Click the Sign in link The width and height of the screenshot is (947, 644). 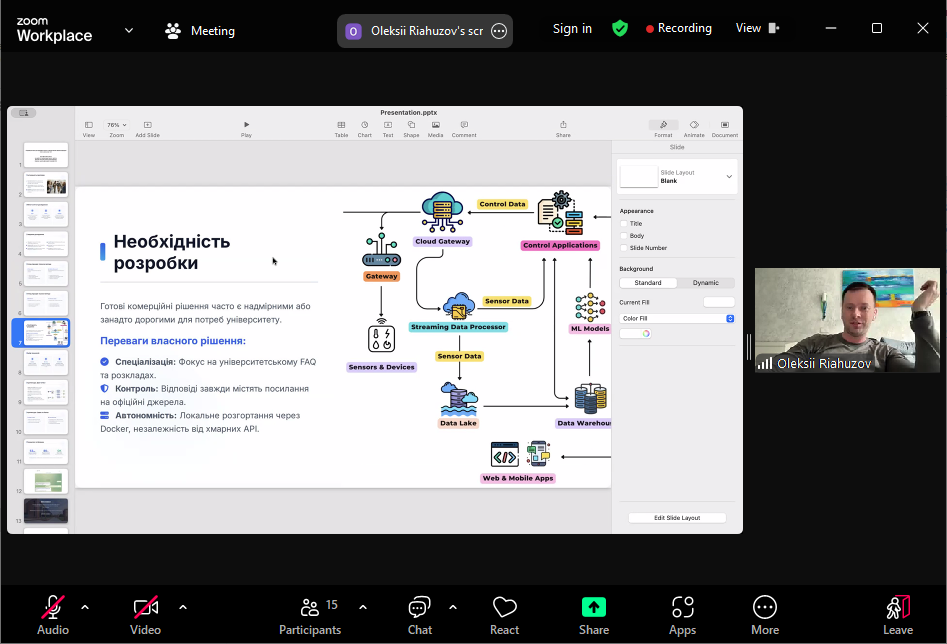pos(572,28)
